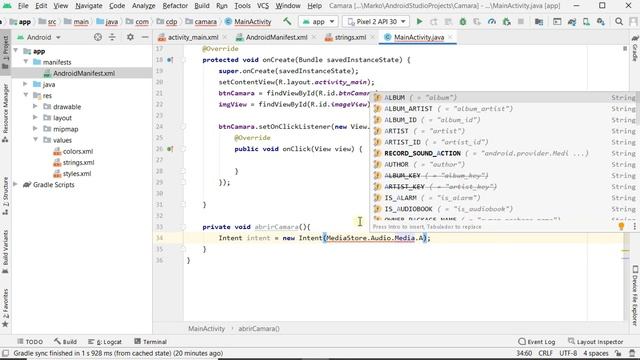The width and height of the screenshot is (640, 360).
Task: Open the Build menu
Action: (202, 6)
